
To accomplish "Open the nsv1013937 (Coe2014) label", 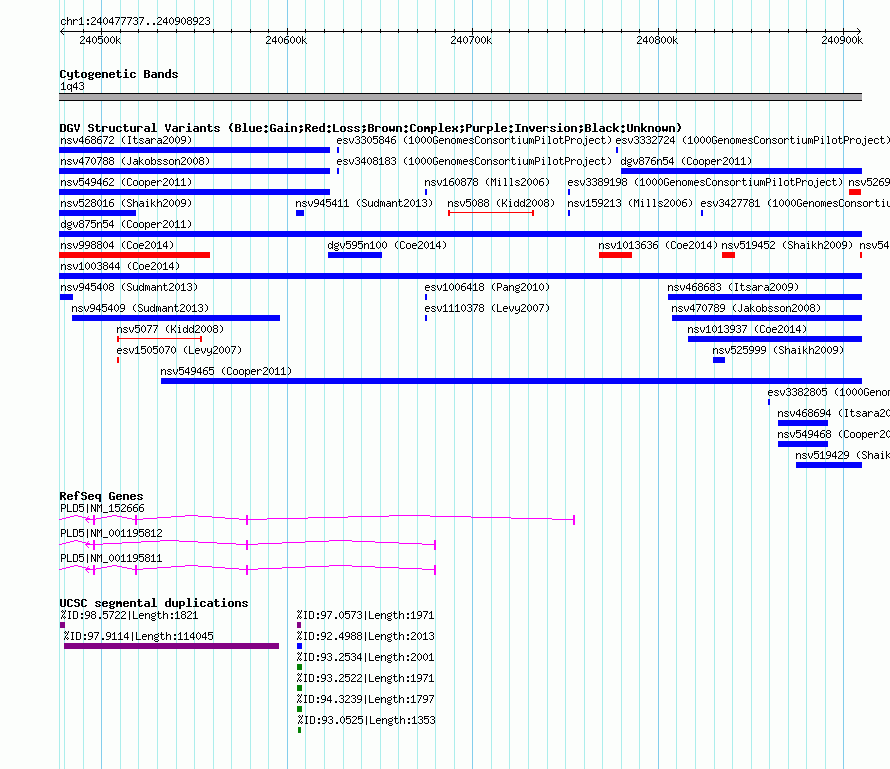I will (747, 329).
